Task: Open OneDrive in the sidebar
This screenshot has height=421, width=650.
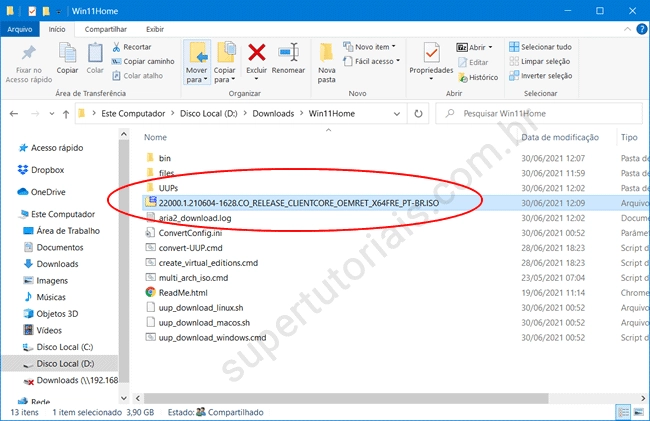Action: 48,192
